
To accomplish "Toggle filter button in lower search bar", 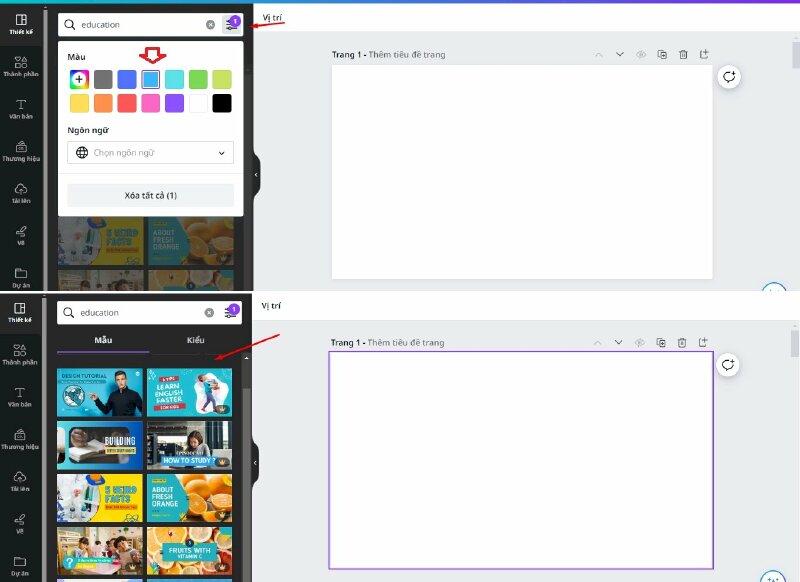I will (232, 312).
